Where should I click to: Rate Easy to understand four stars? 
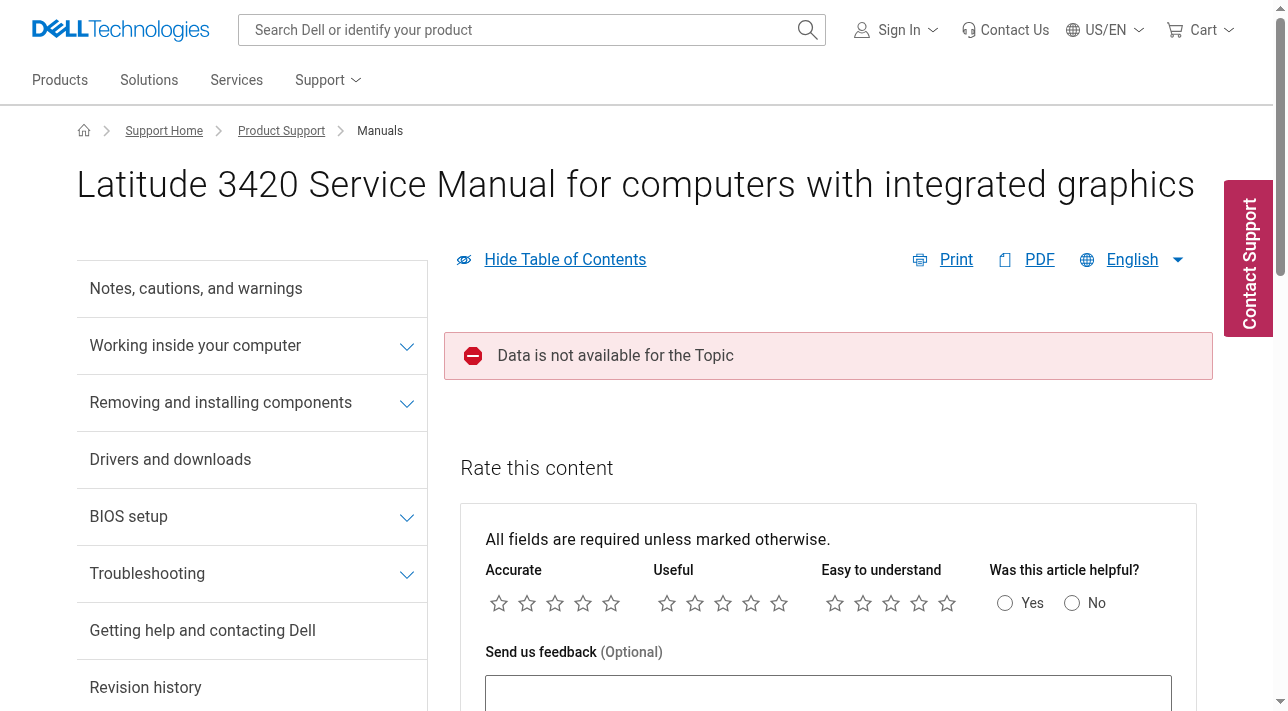[919, 603]
